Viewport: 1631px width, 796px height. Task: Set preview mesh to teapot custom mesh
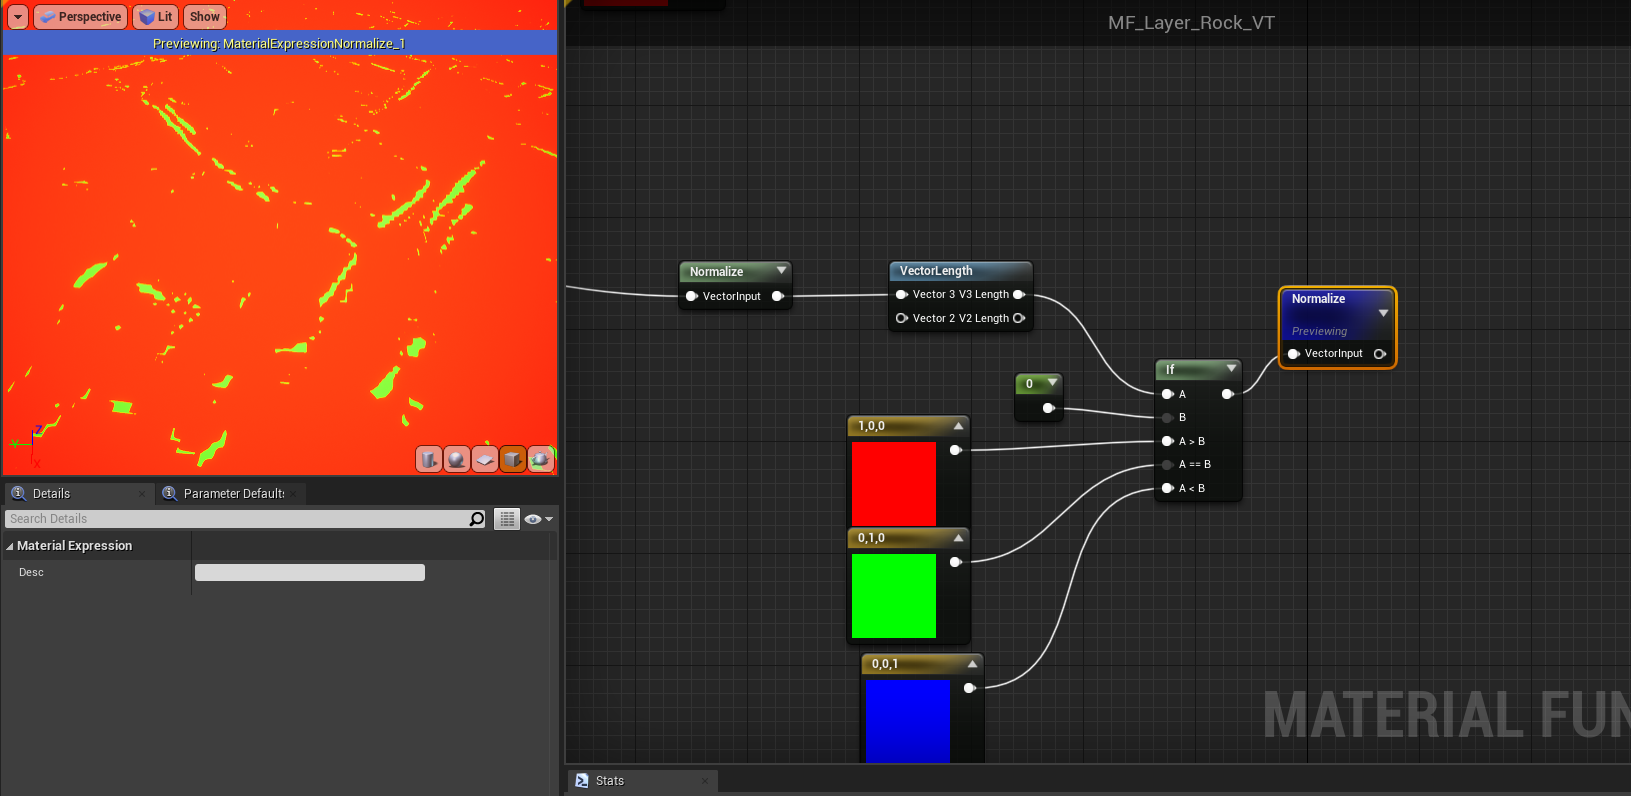541,459
